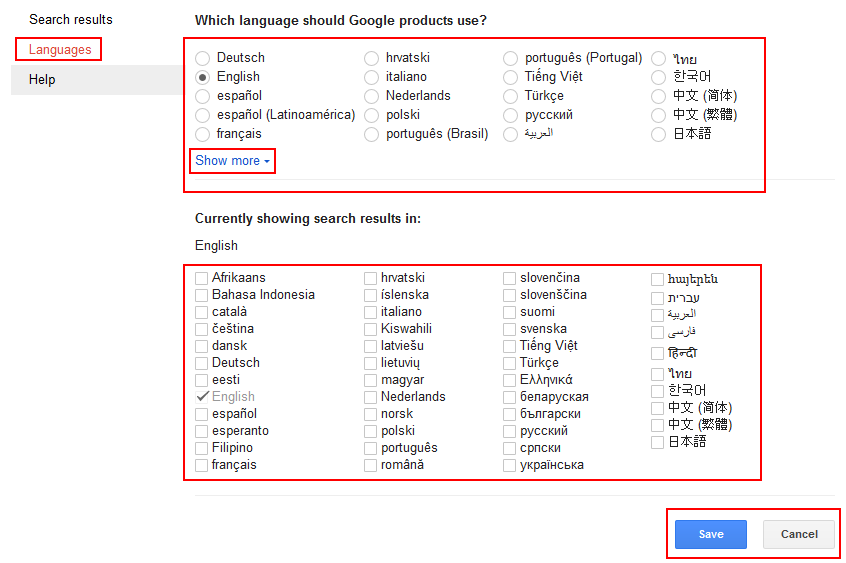Viewport: 846px width, 563px height.
Task: Enable the Ελληνικά checkbox
Action: pyautogui.click(x=509, y=381)
